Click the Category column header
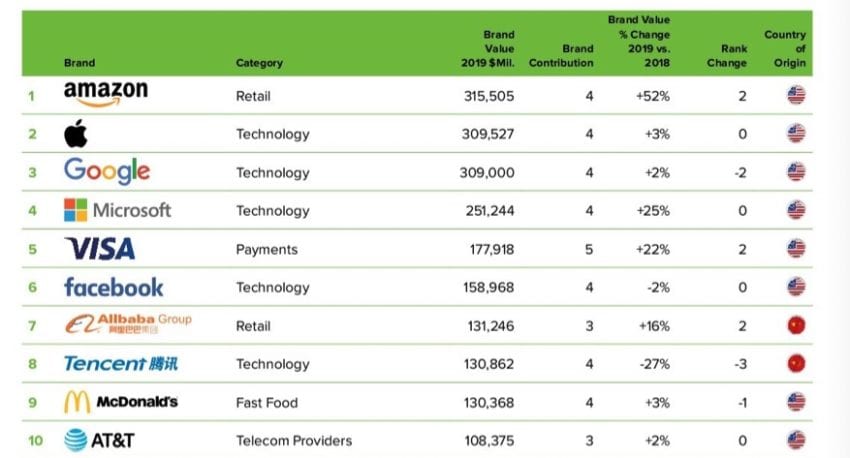The image size is (850, 458). click(x=259, y=63)
